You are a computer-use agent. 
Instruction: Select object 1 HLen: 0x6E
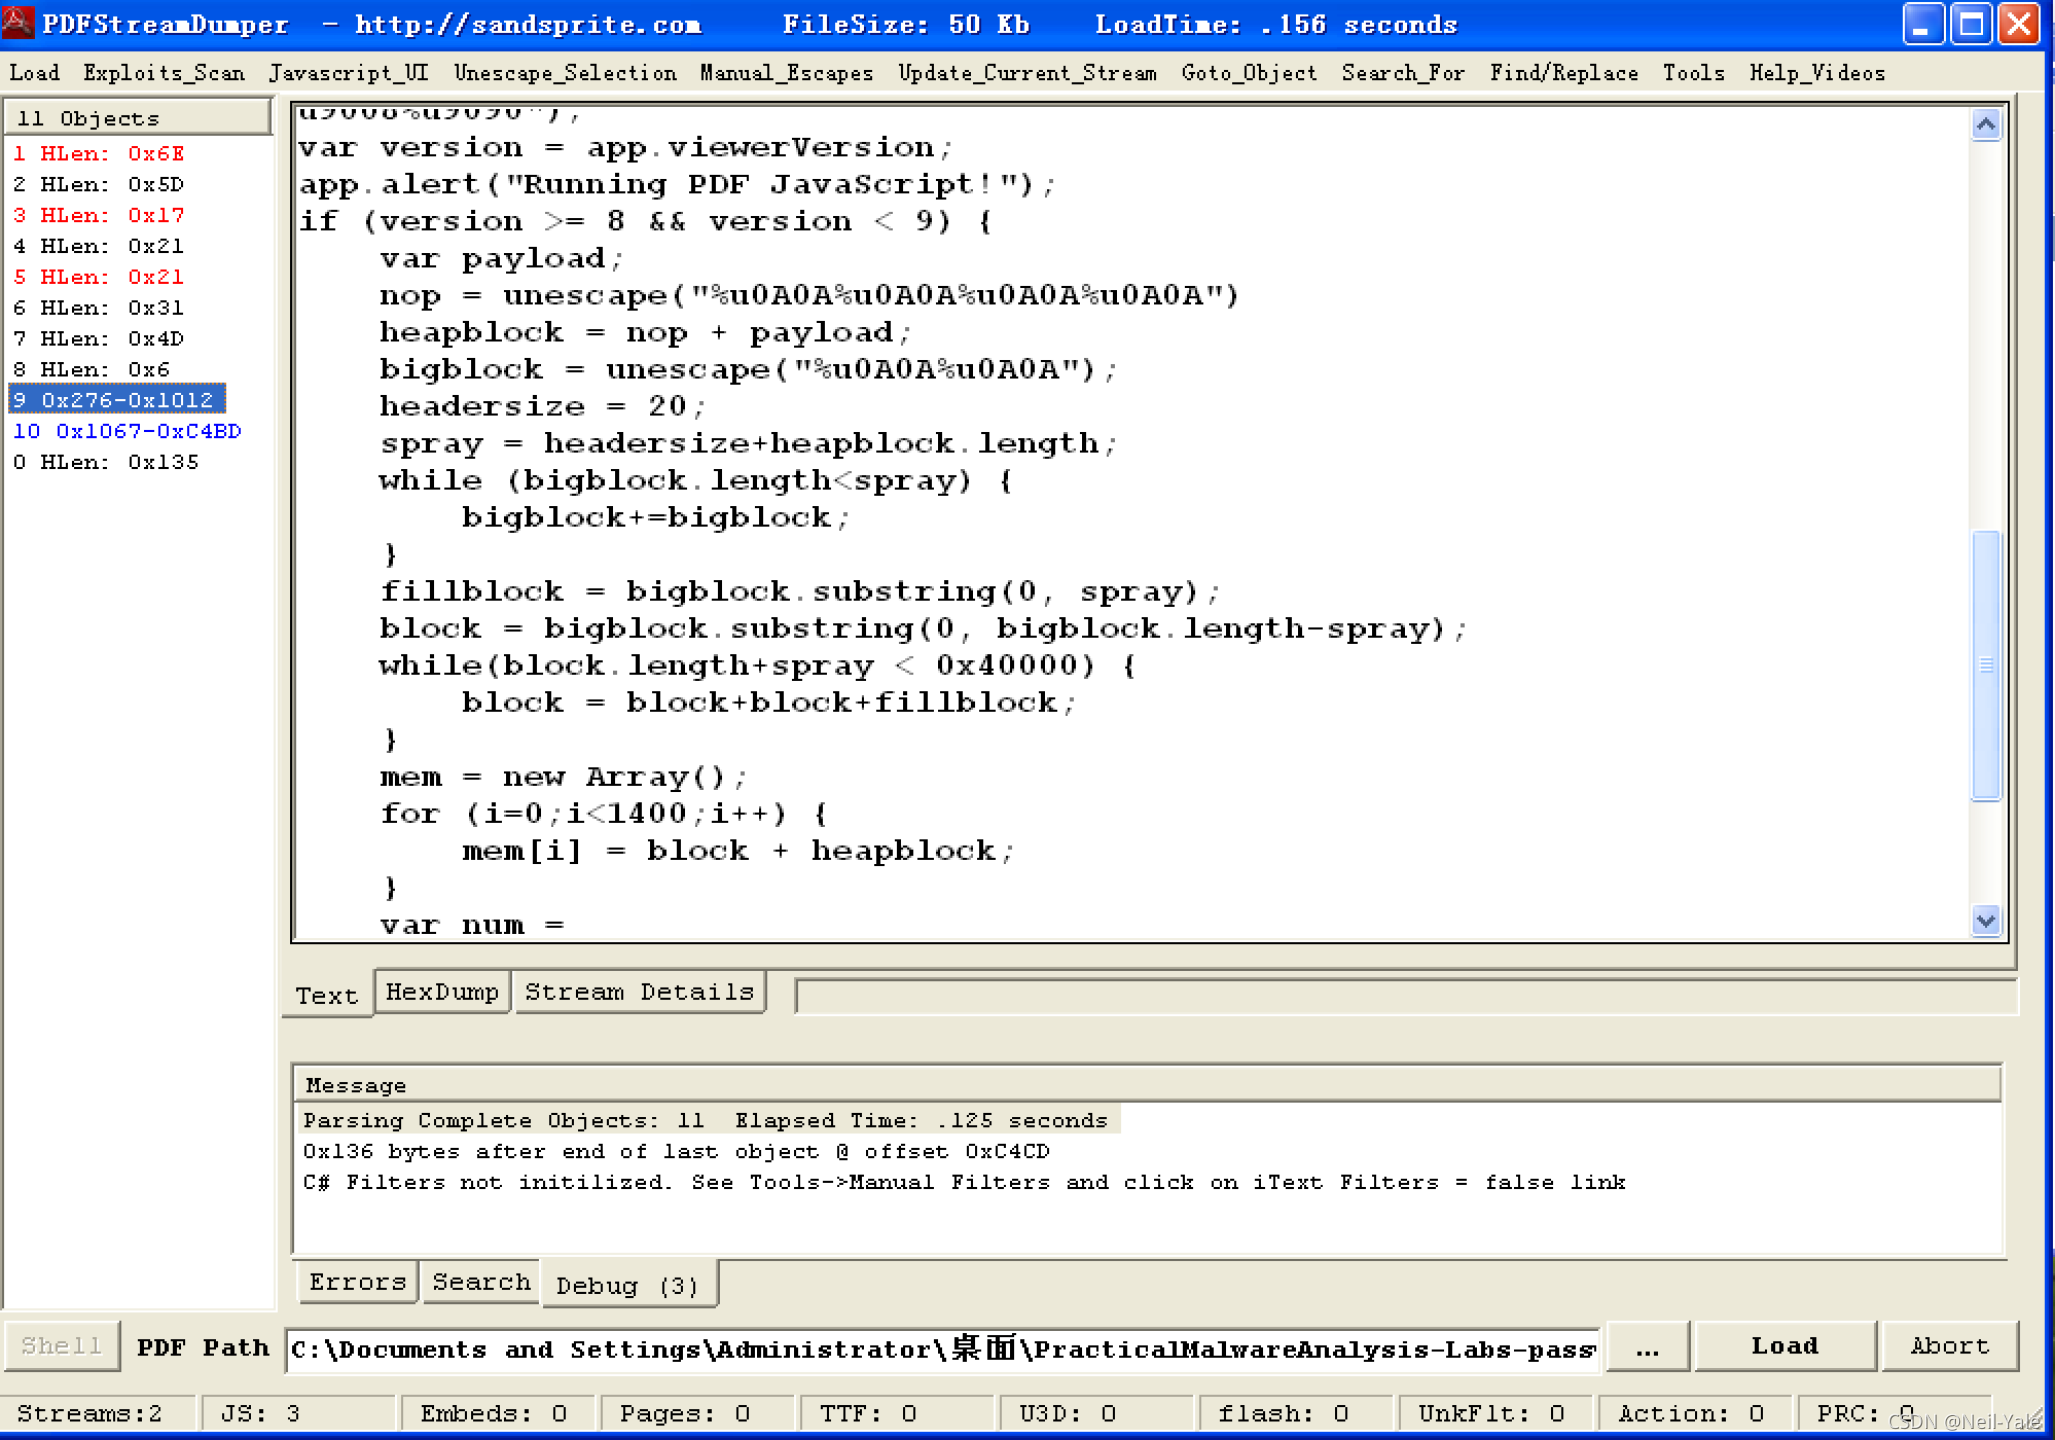coord(98,154)
